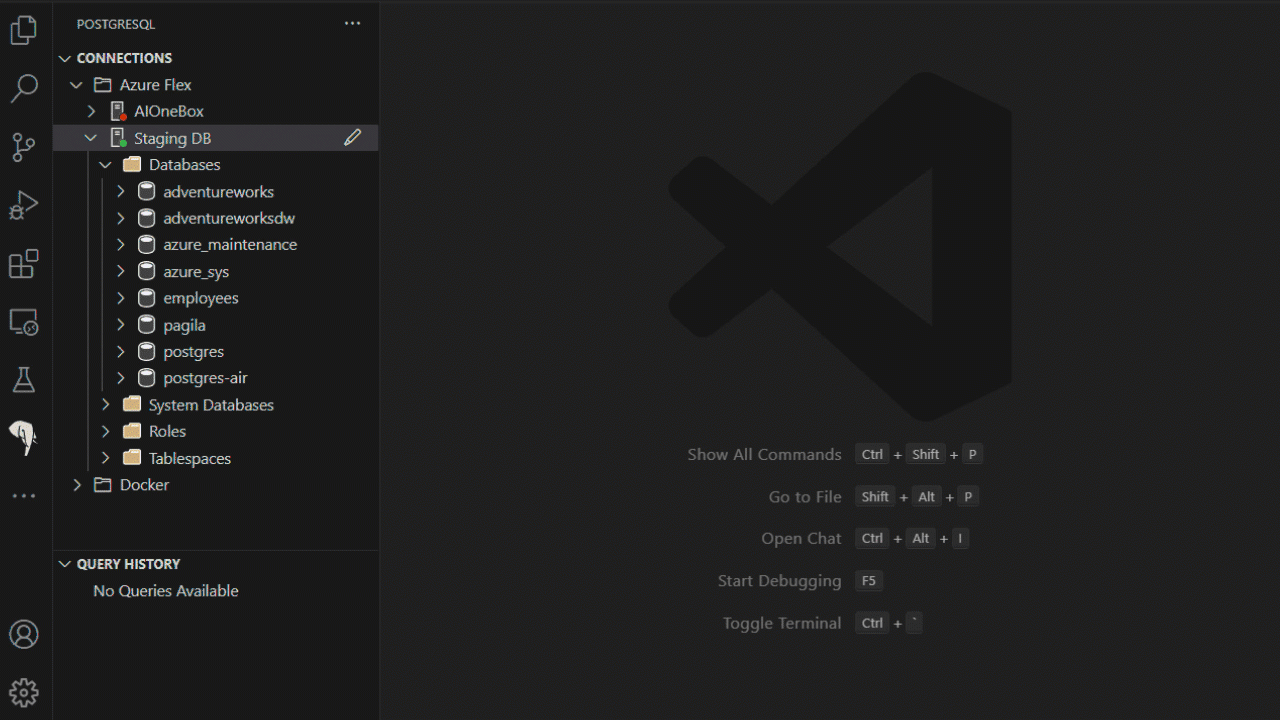This screenshot has height=720, width=1280.
Task: Open the Extensions view icon
Action: pos(24,264)
